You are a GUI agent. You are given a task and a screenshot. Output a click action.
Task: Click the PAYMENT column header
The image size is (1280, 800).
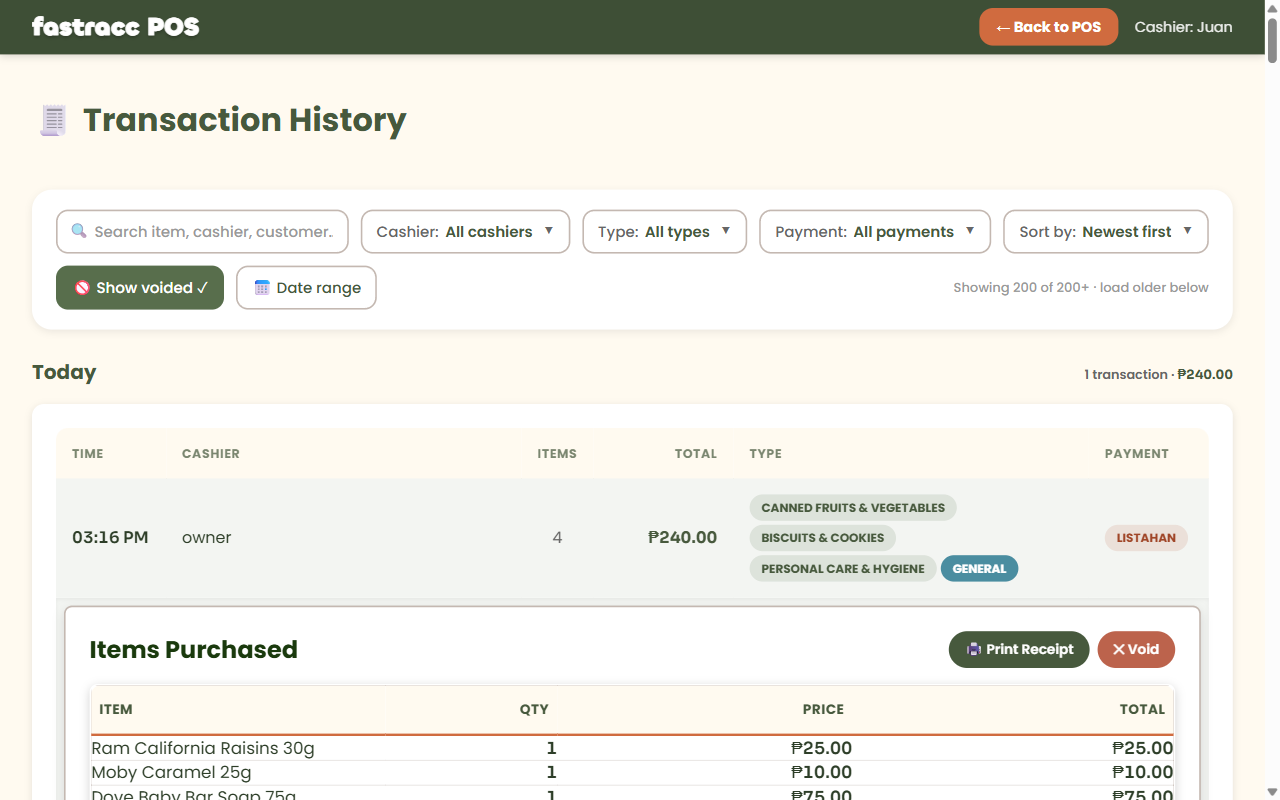tap(1137, 454)
